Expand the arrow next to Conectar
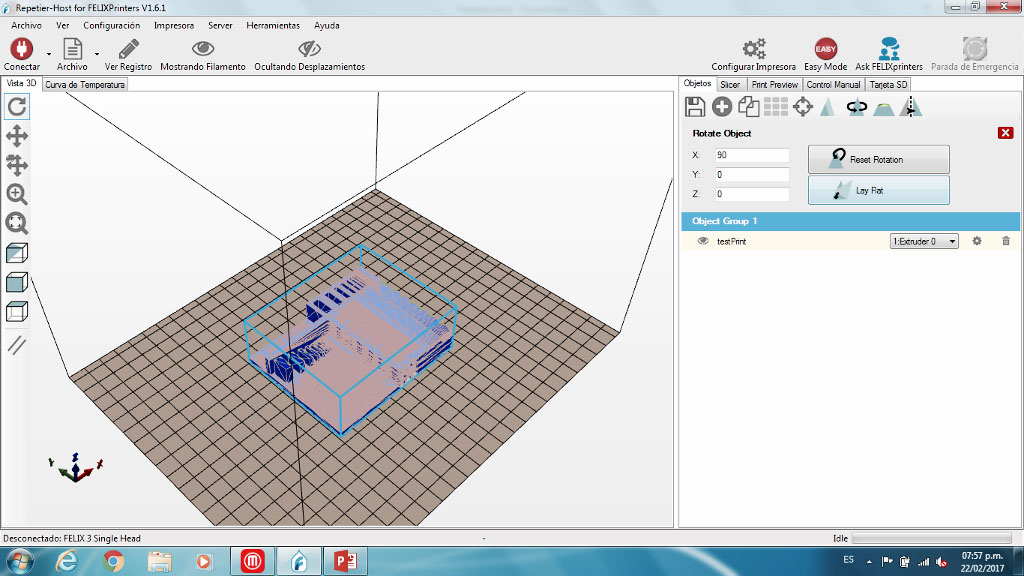Viewport: 1024px width, 576px height. pyautogui.click(x=48, y=53)
